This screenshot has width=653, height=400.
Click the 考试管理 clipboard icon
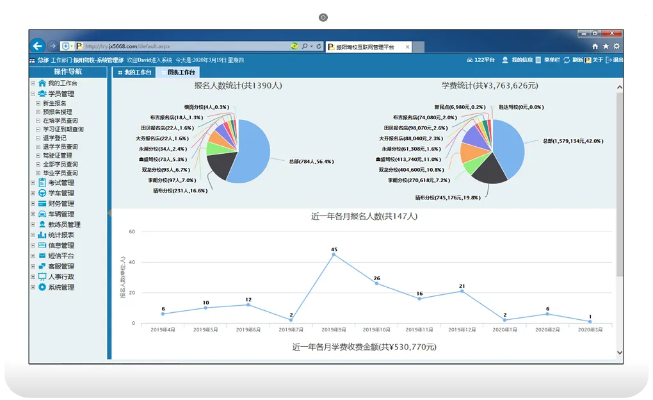(x=42, y=182)
